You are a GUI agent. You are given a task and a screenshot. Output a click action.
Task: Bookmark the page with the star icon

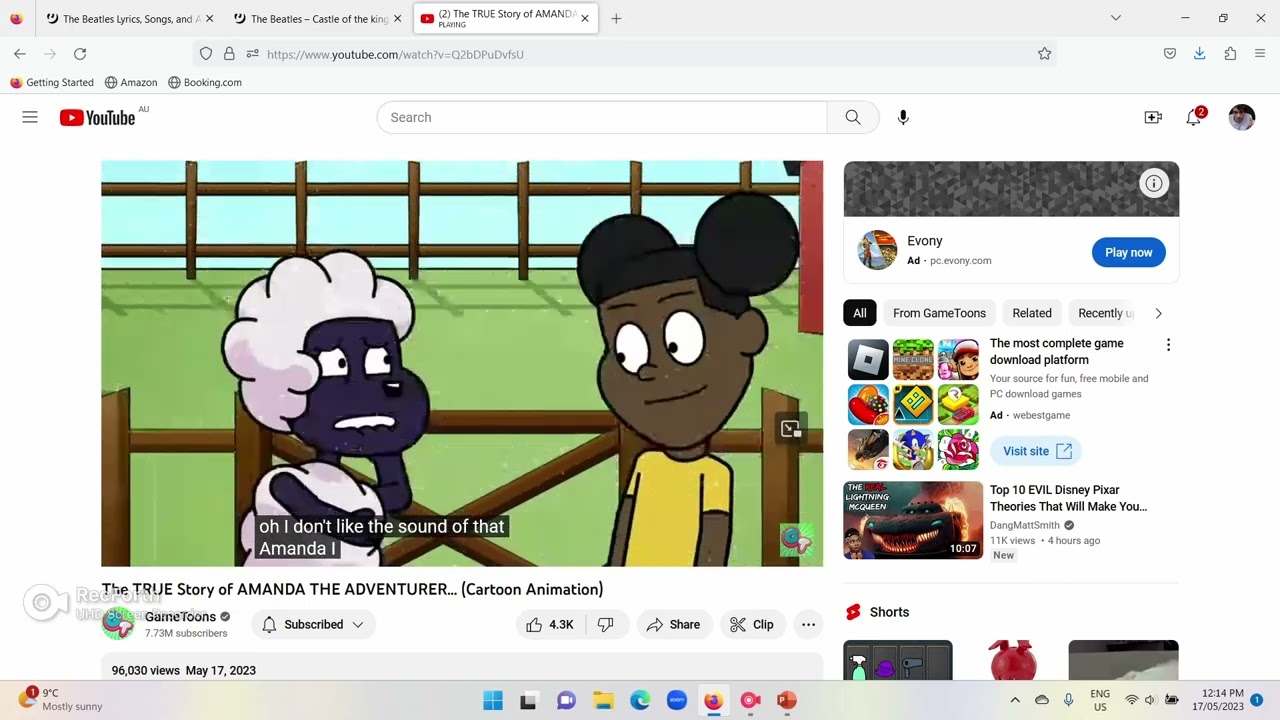point(1044,54)
